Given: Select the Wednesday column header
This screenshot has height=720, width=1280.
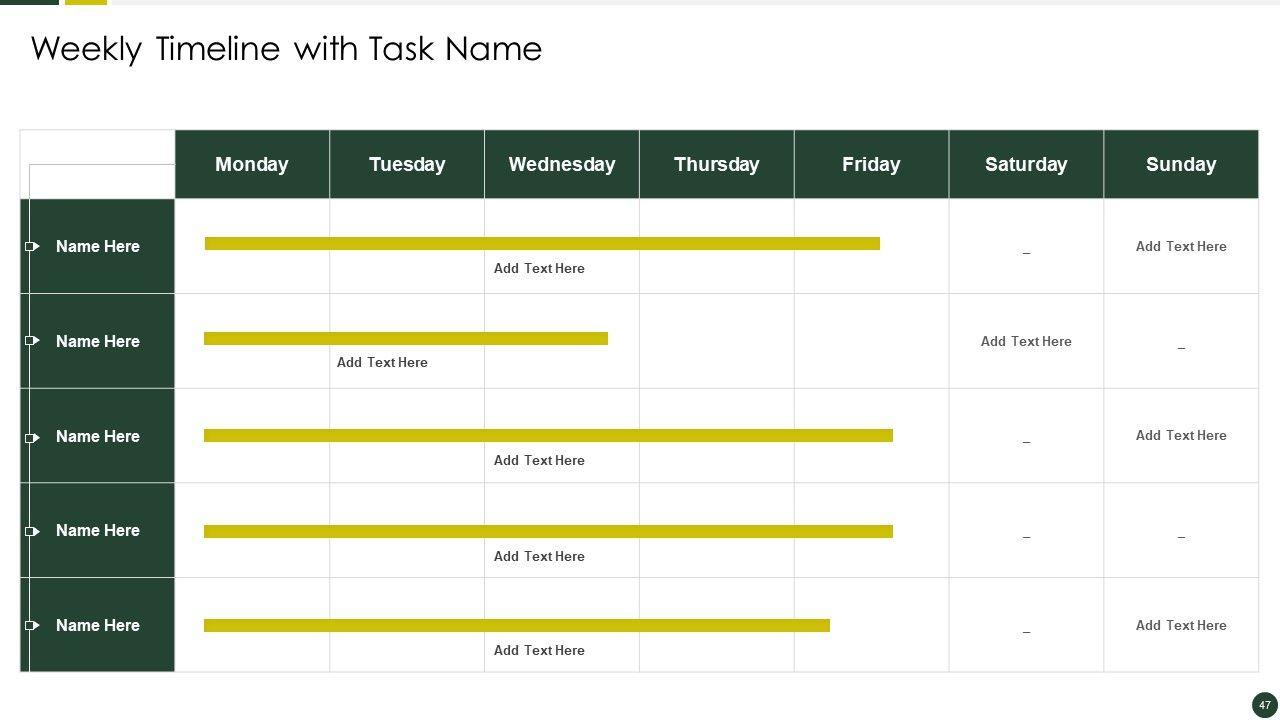Looking at the screenshot, I should [562, 164].
